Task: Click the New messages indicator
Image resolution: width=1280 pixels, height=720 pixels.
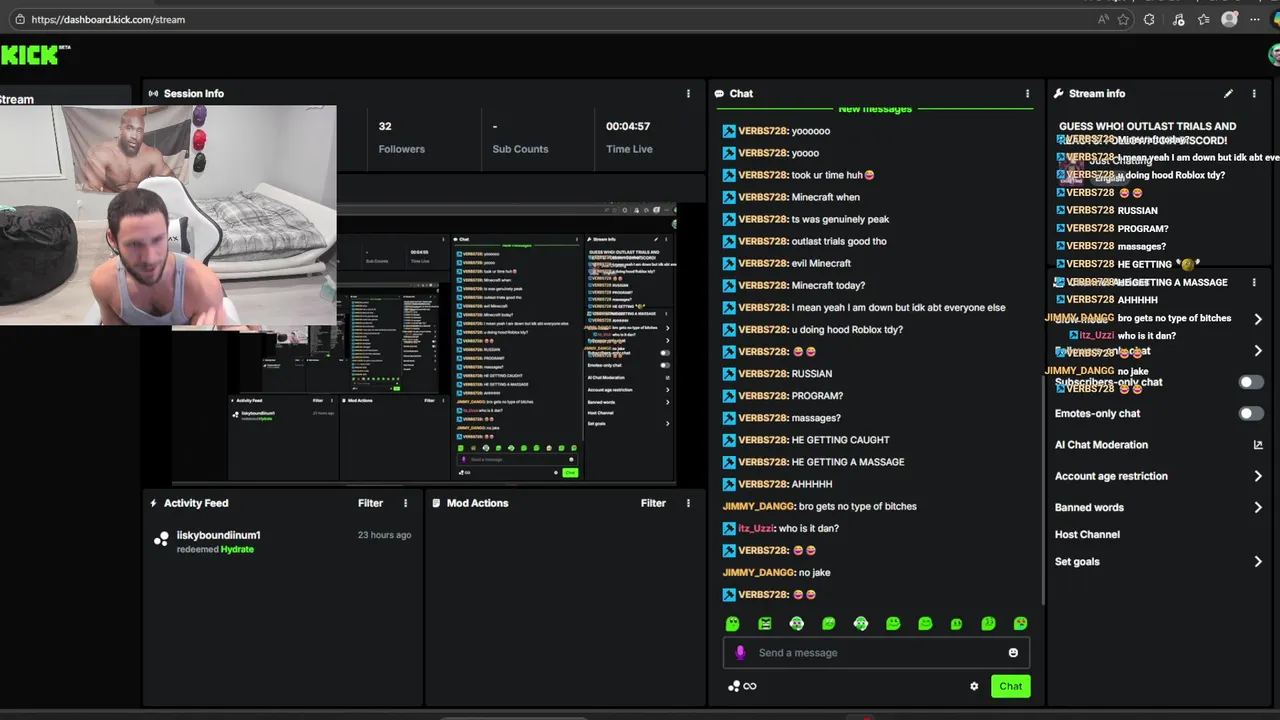Action: coord(875,108)
